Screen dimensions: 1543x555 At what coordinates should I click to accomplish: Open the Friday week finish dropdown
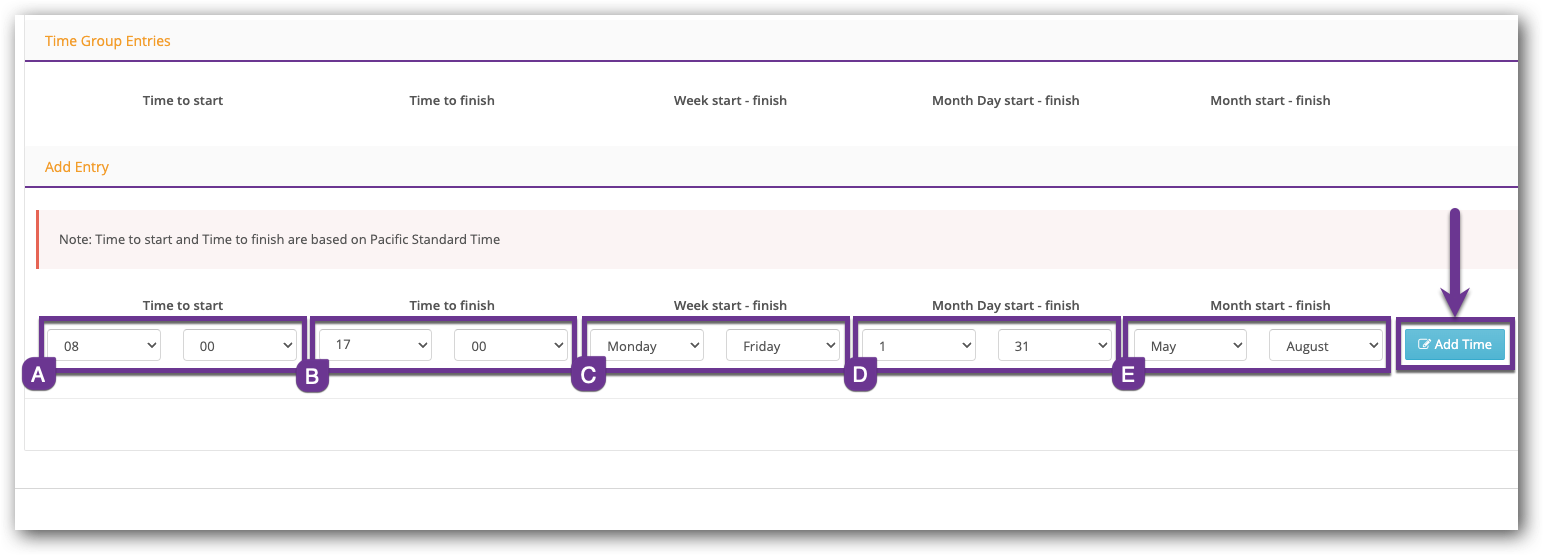pyautogui.click(x=782, y=345)
